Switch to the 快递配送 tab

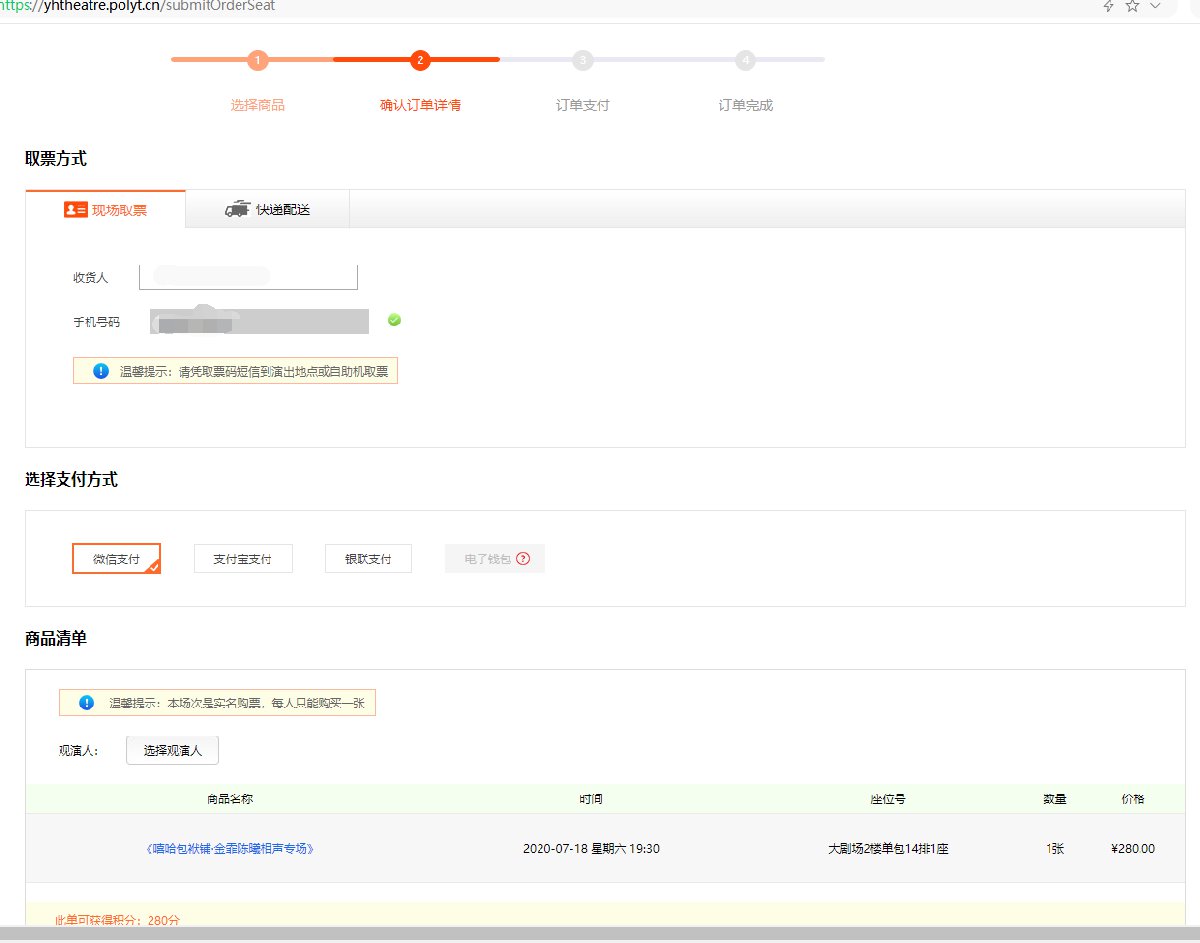pos(268,210)
